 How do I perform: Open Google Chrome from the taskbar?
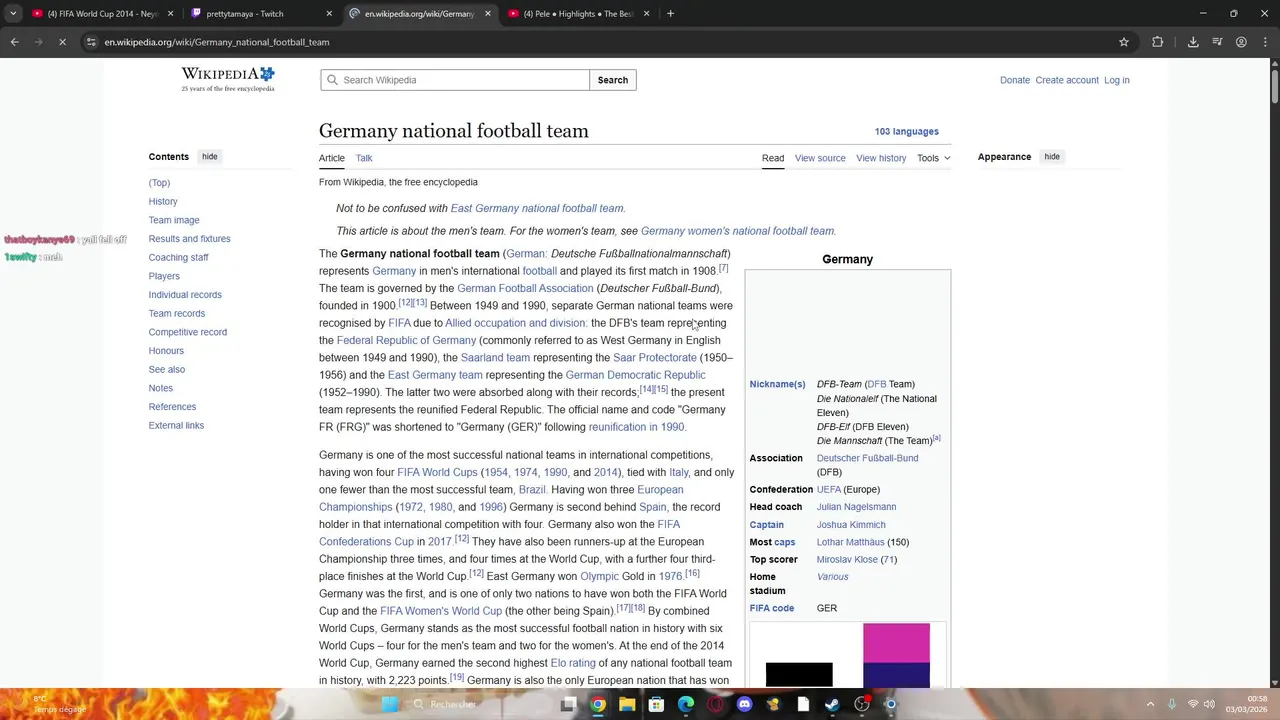coord(597,704)
